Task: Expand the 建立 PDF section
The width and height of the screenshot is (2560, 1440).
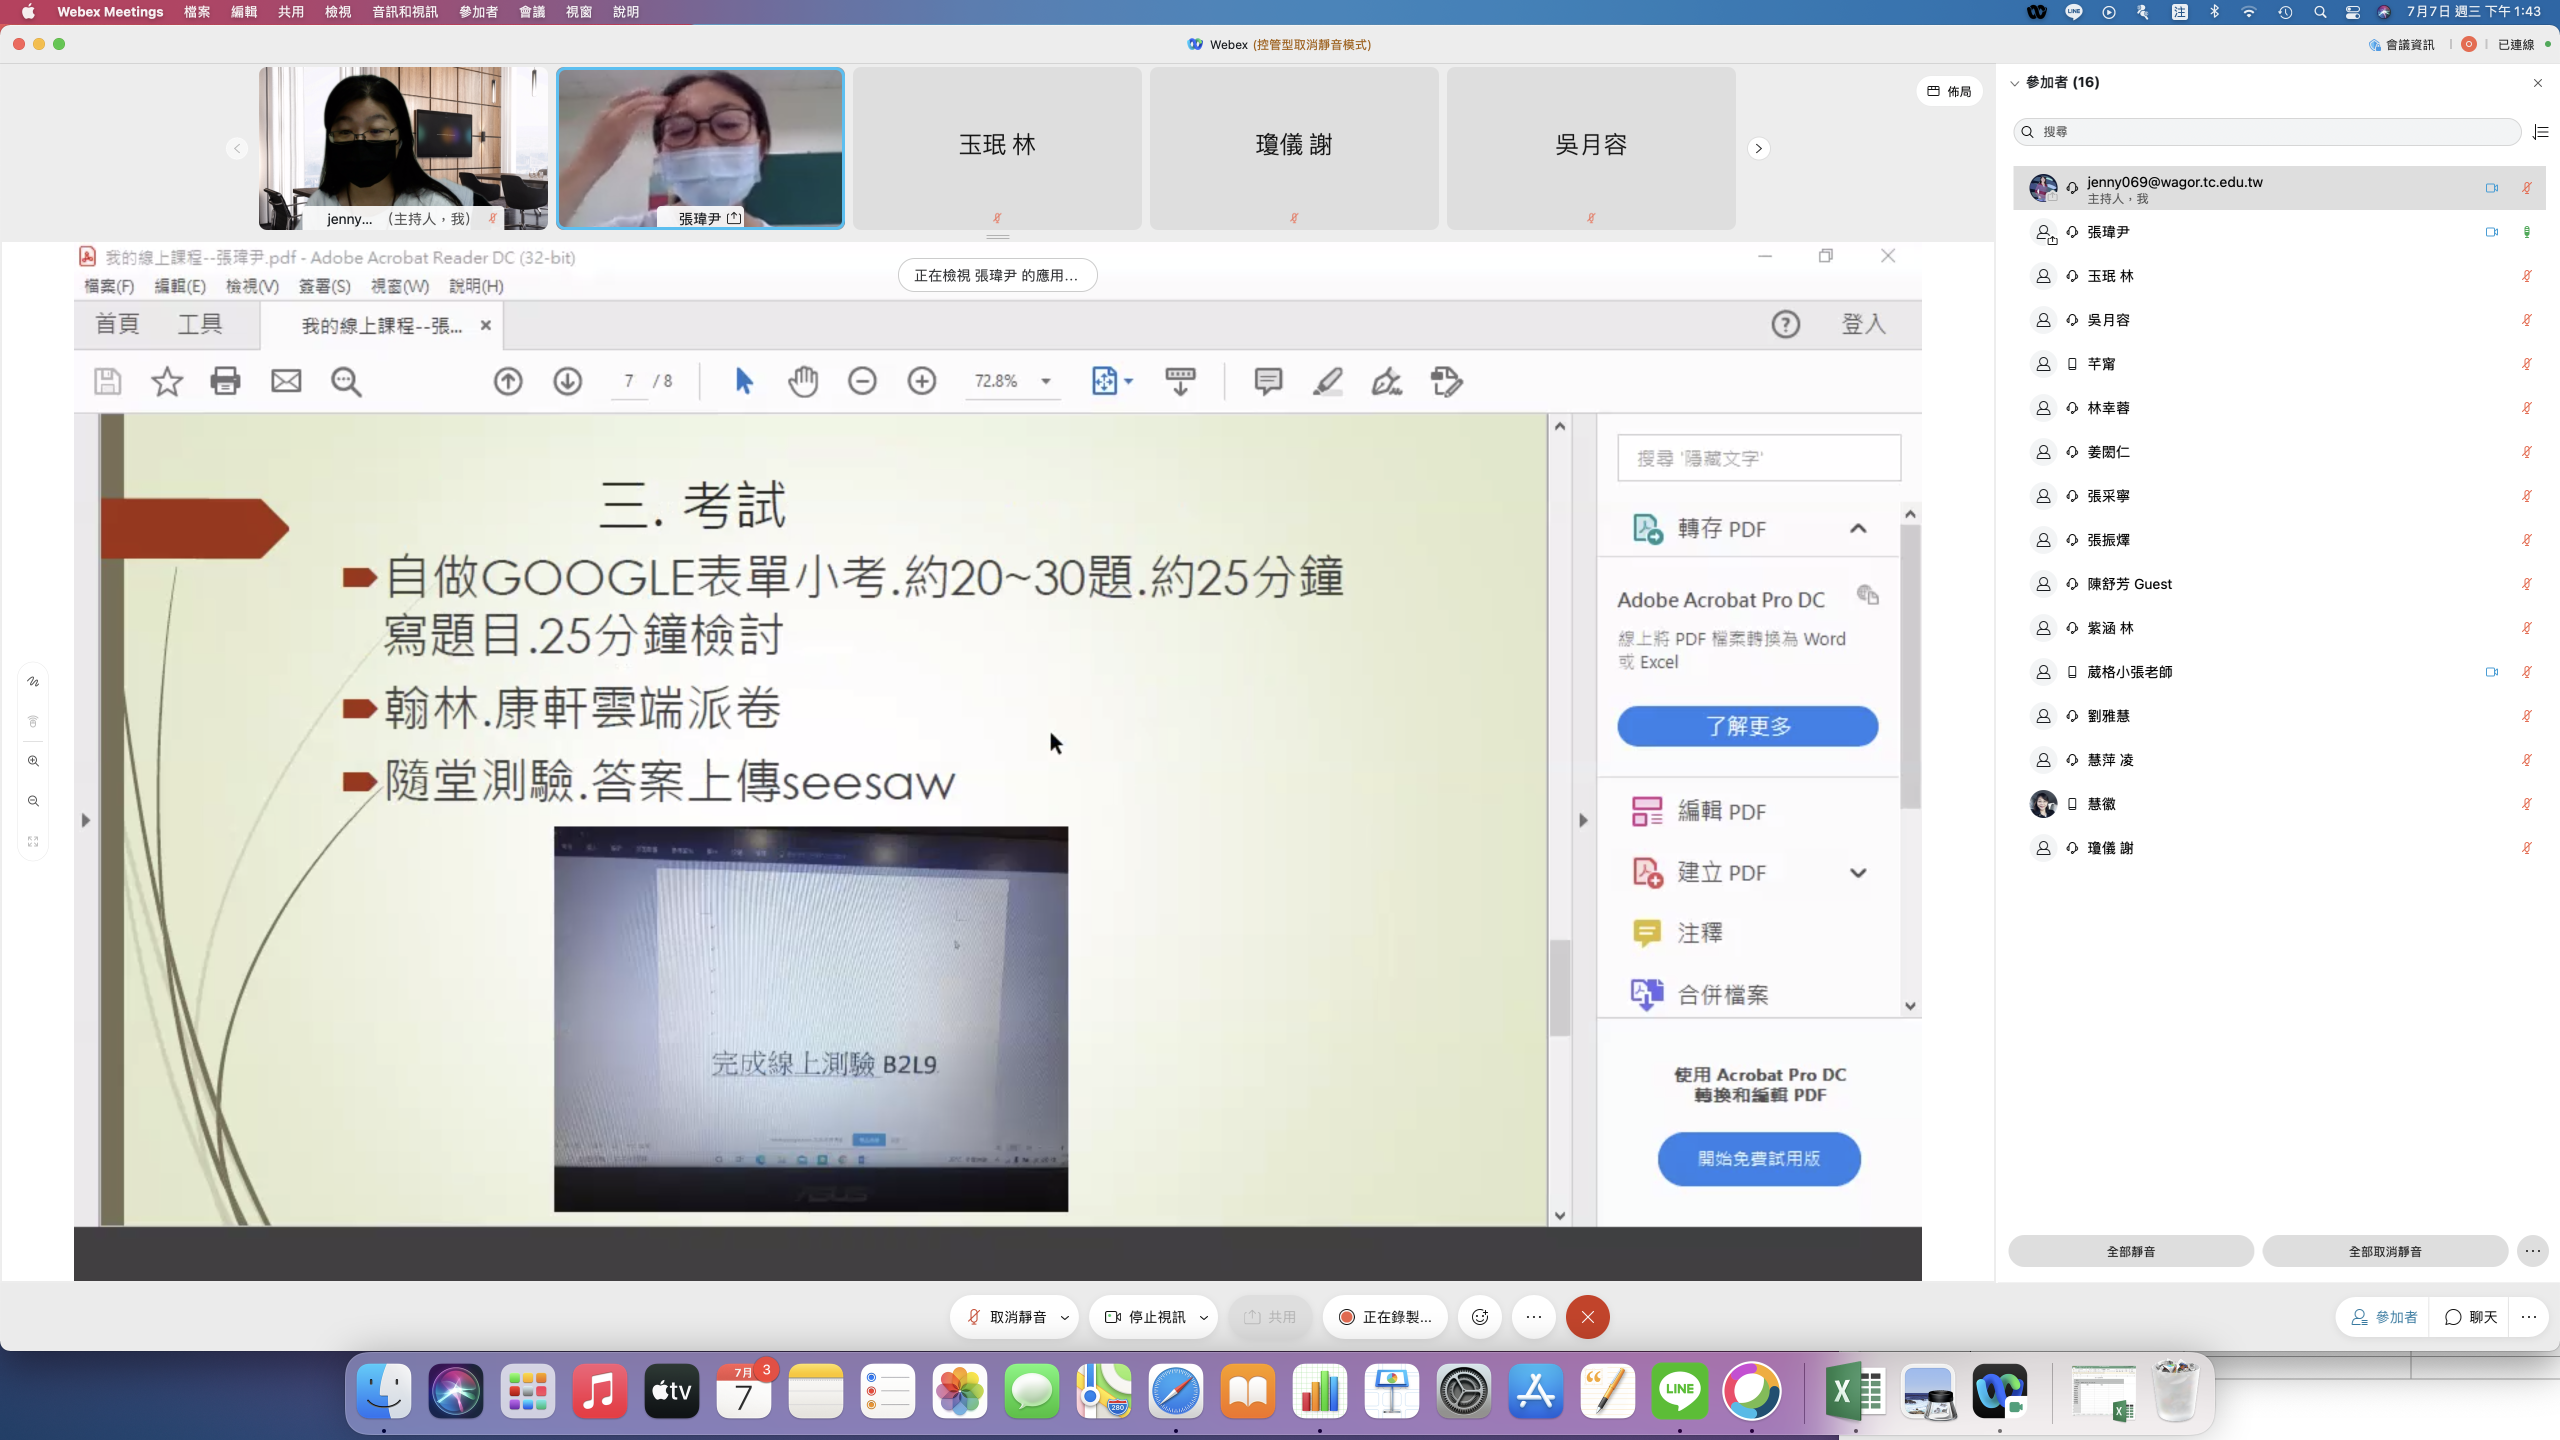Action: pyautogui.click(x=1858, y=873)
